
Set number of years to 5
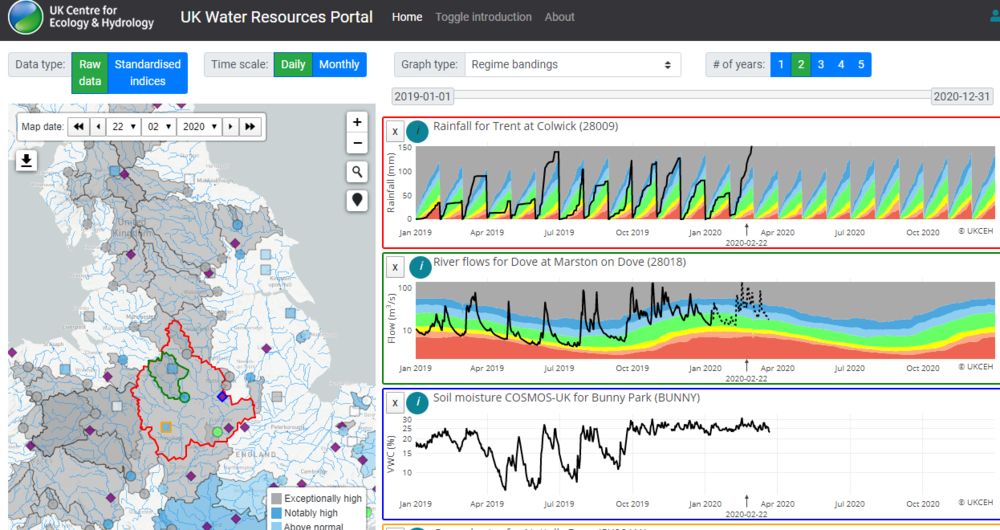pos(860,65)
